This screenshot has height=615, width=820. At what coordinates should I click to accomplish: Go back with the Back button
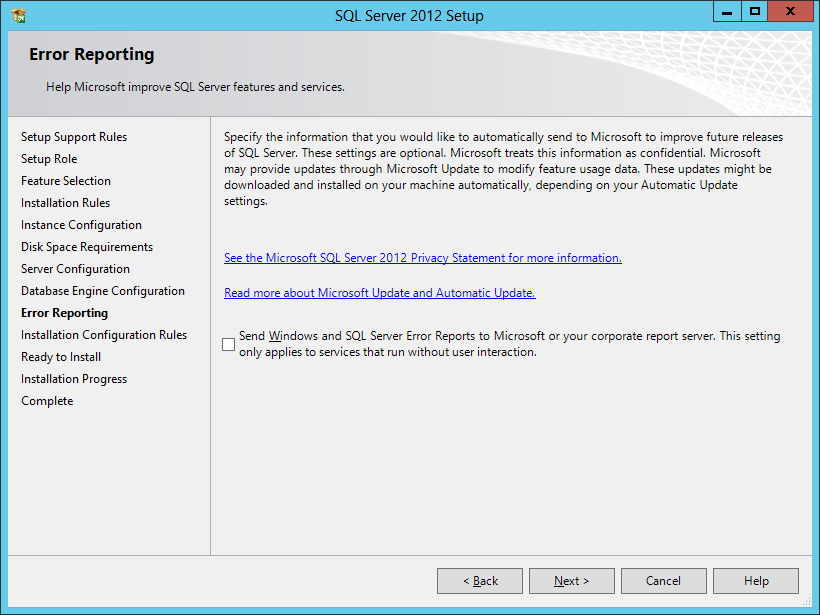click(480, 581)
